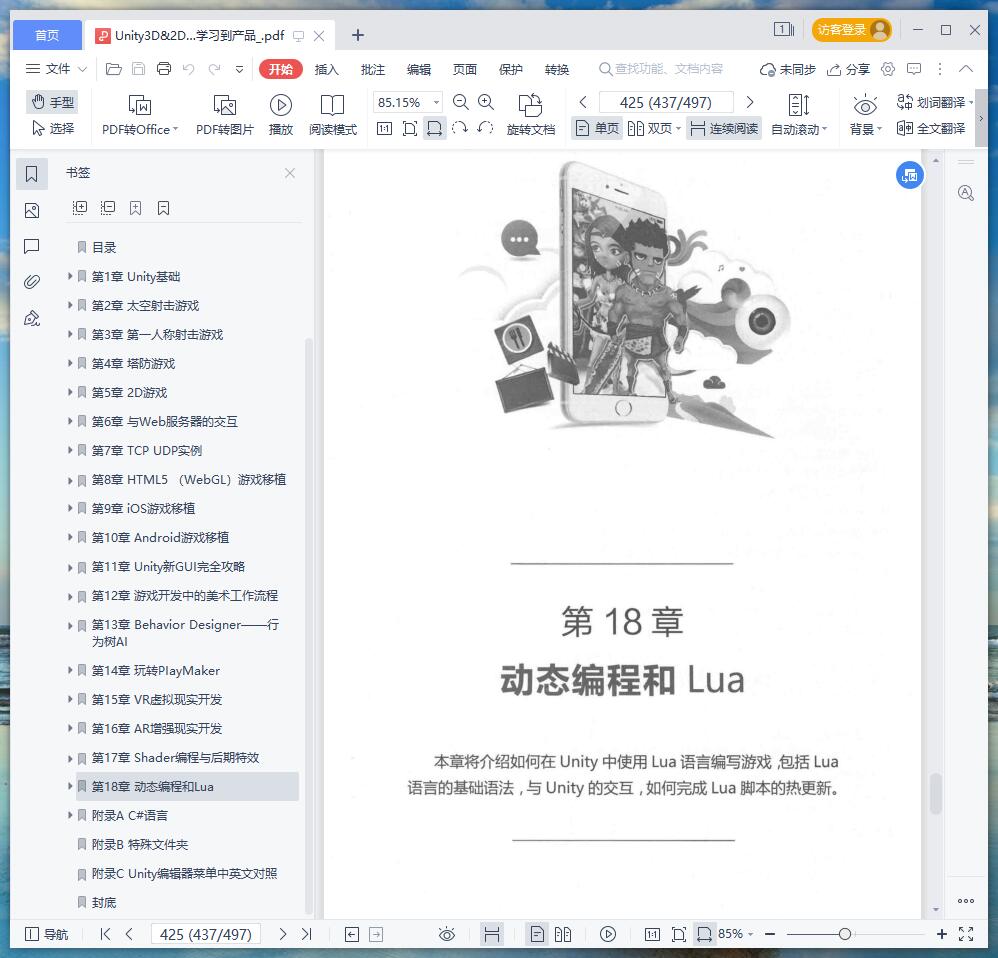Expand all bookmarks icon in bookmark panel
The image size is (998, 958).
coord(80,208)
